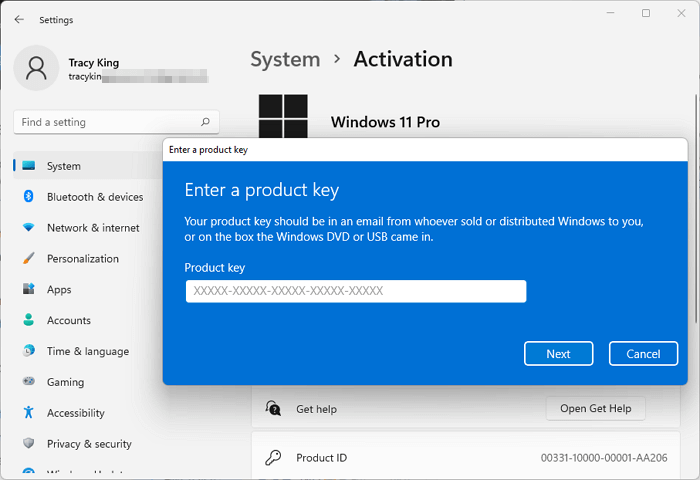Click the Apps icon in sidebar
Screen dimensions: 700x480
click(x=29, y=289)
